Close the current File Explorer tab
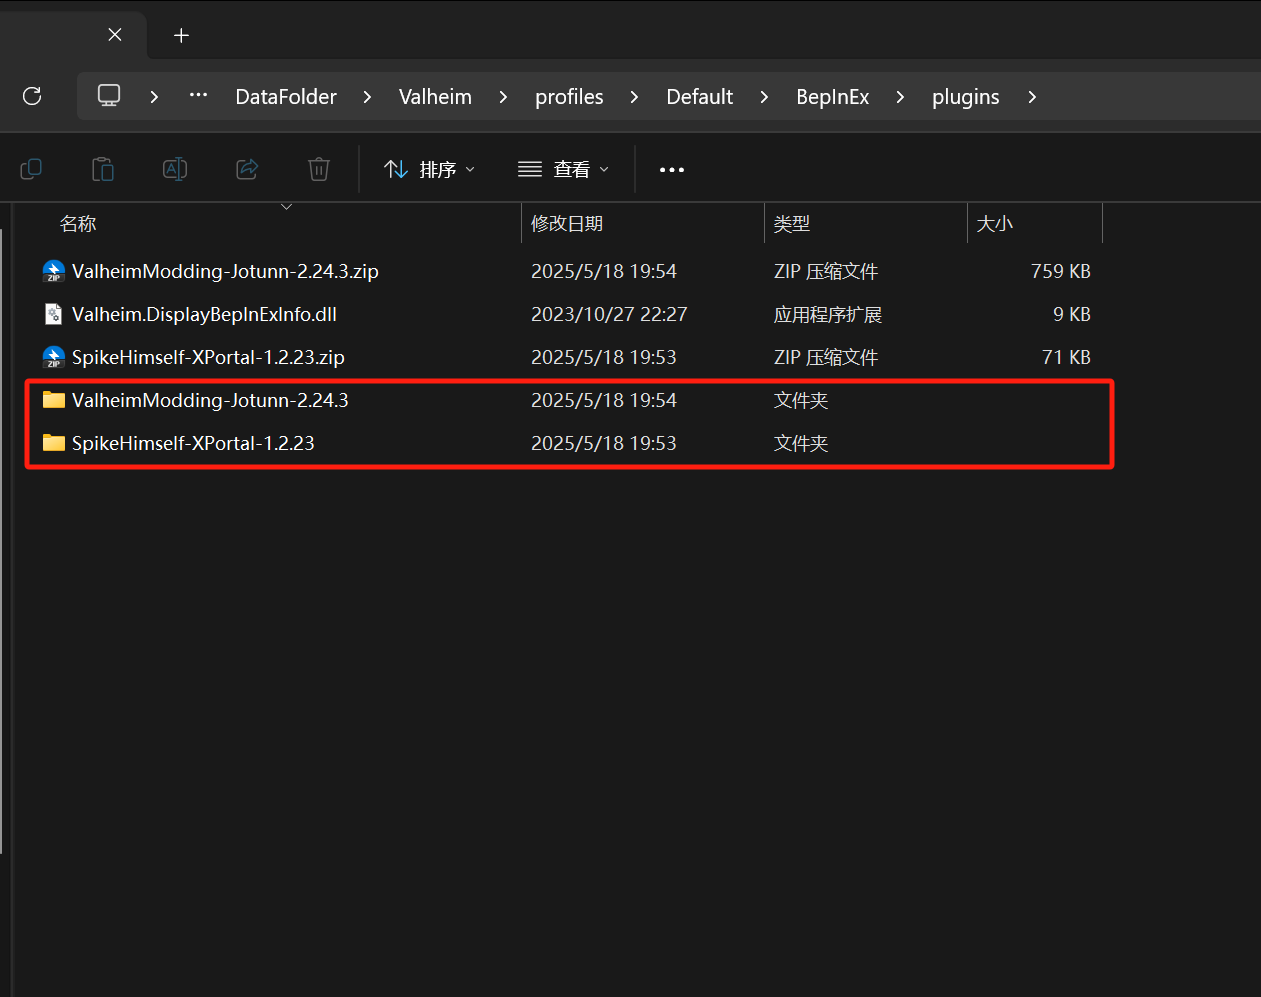 tap(115, 35)
